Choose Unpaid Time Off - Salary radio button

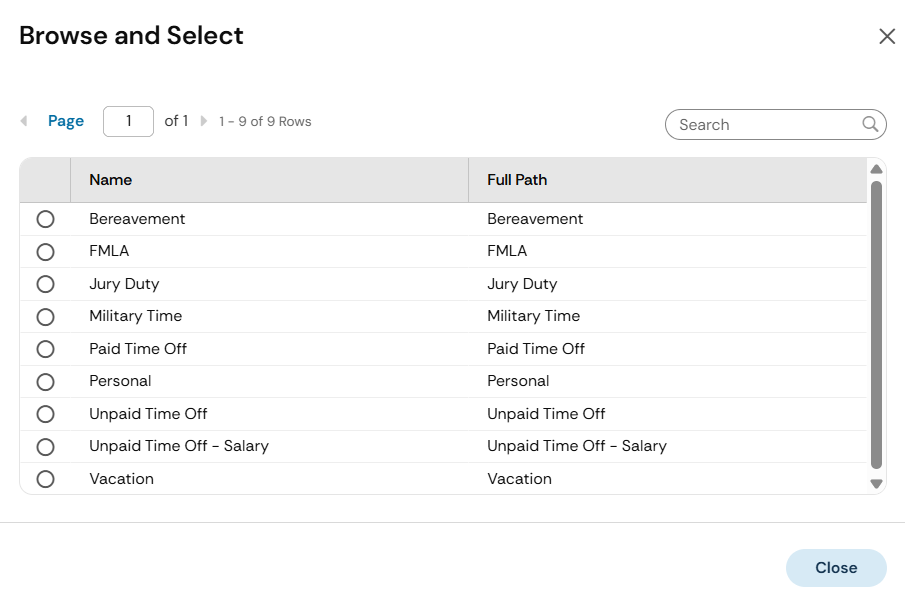coord(45,447)
